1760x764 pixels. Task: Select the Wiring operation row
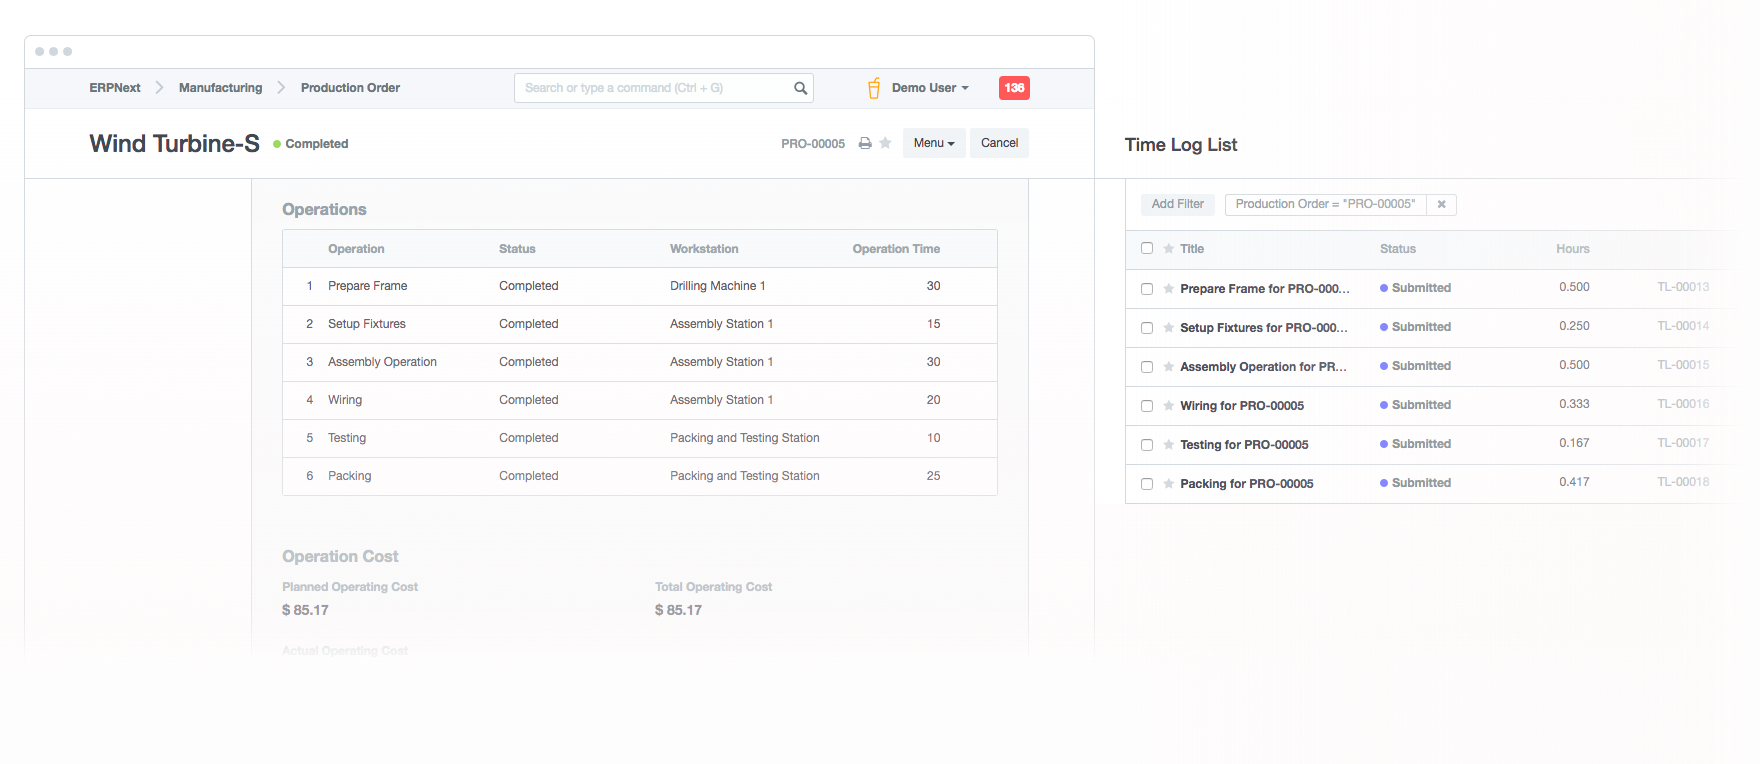pos(640,400)
